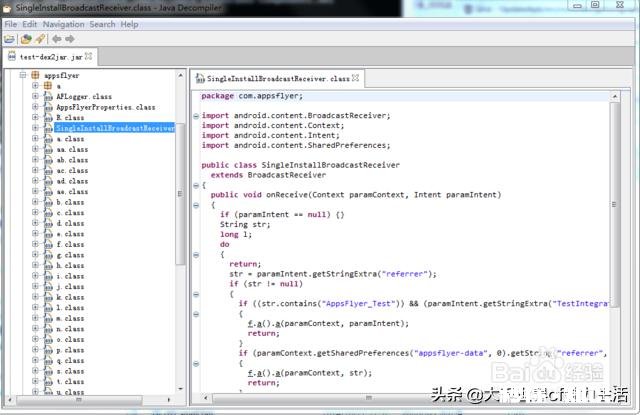The height and width of the screenshot is (415, 640).
Task: Expand the a.class node
Action: pos(36,138)
